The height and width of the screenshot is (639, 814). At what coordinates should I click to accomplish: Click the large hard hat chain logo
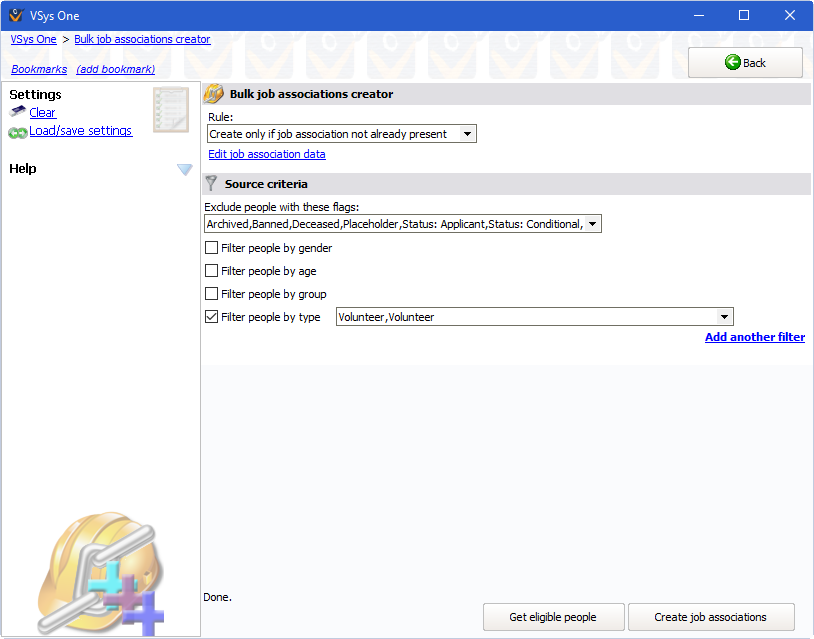pyautogui.click(x=102, y=574)
